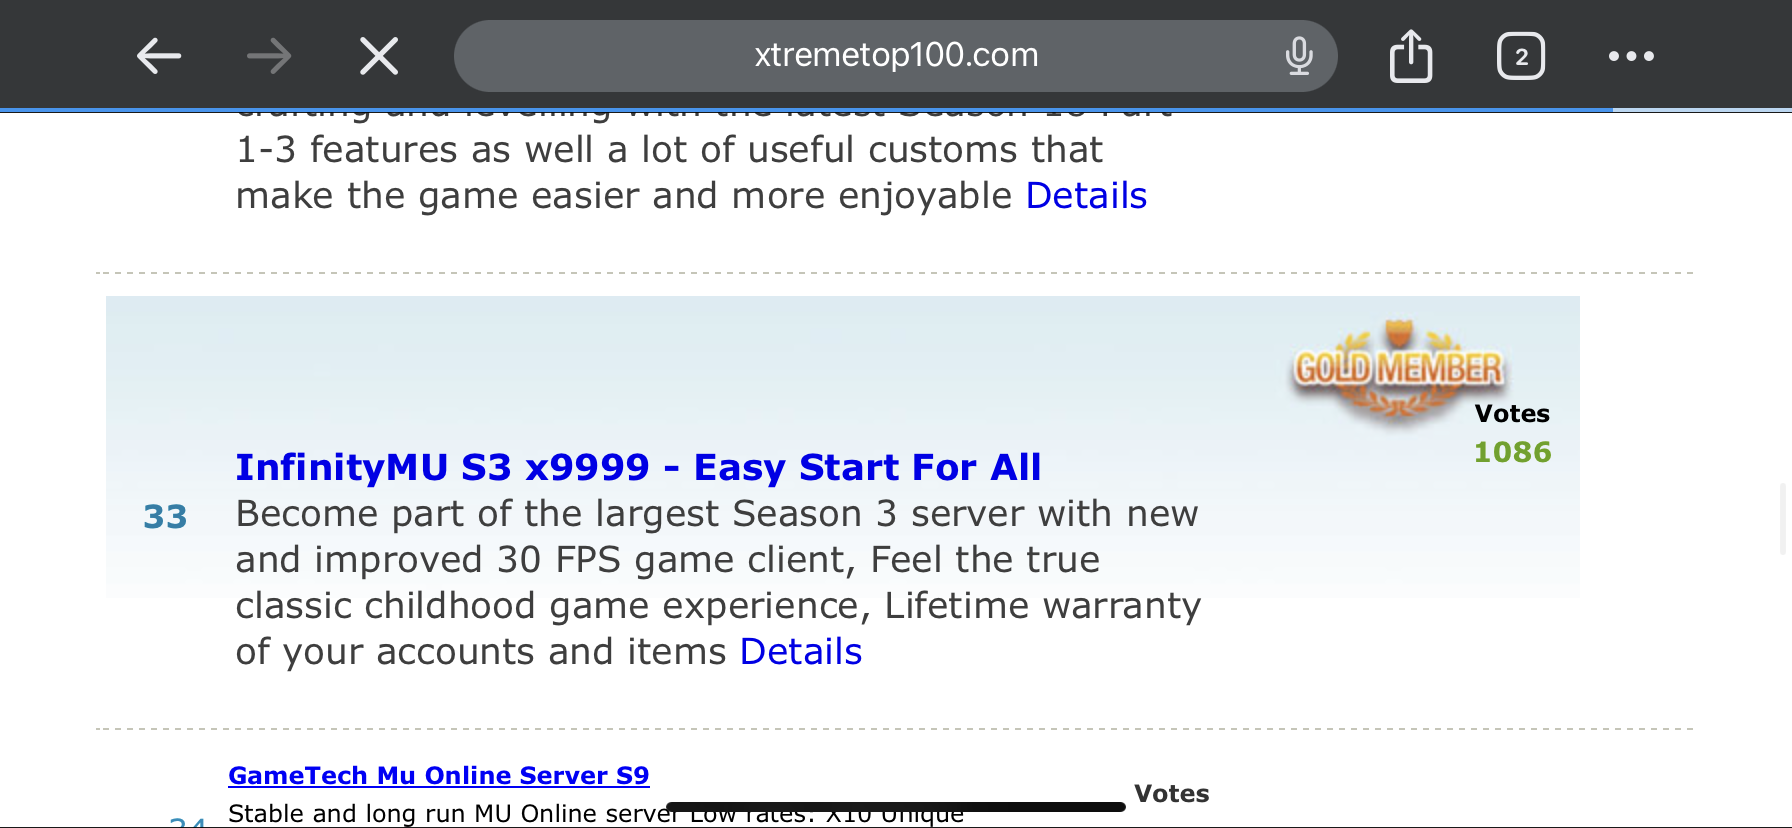Open InfinityMU S3 x9999 server title link
Viewport: 1792px width, 828px height.
point(638,467)
